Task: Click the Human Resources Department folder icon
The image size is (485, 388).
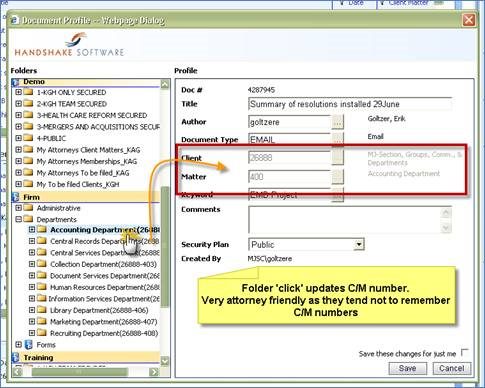Action: [x=42, y=287]
